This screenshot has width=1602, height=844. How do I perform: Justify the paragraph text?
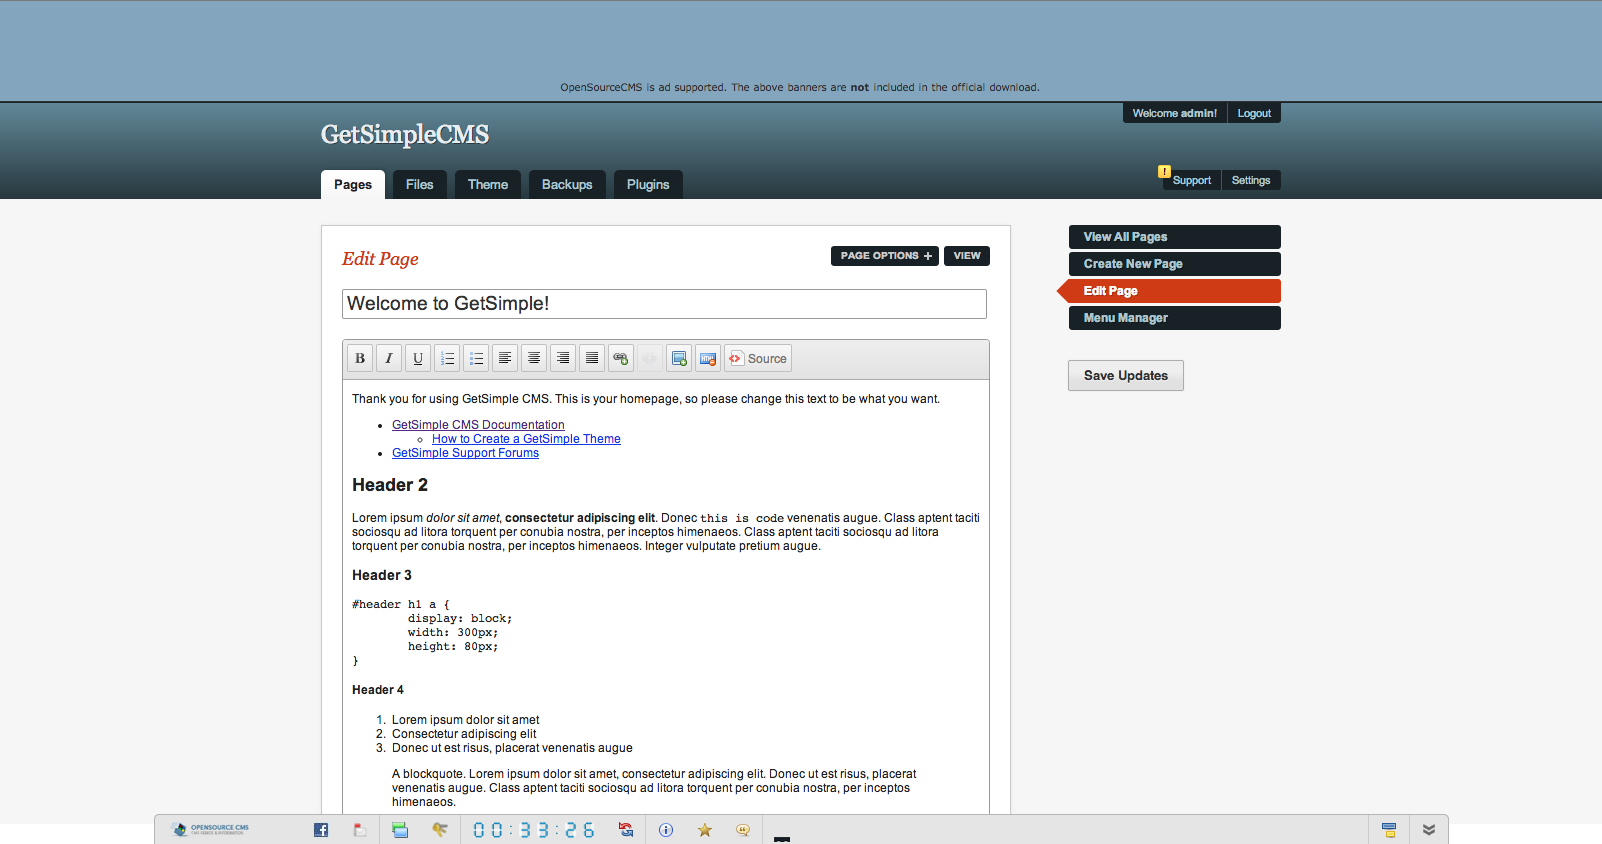pos(592,358)
